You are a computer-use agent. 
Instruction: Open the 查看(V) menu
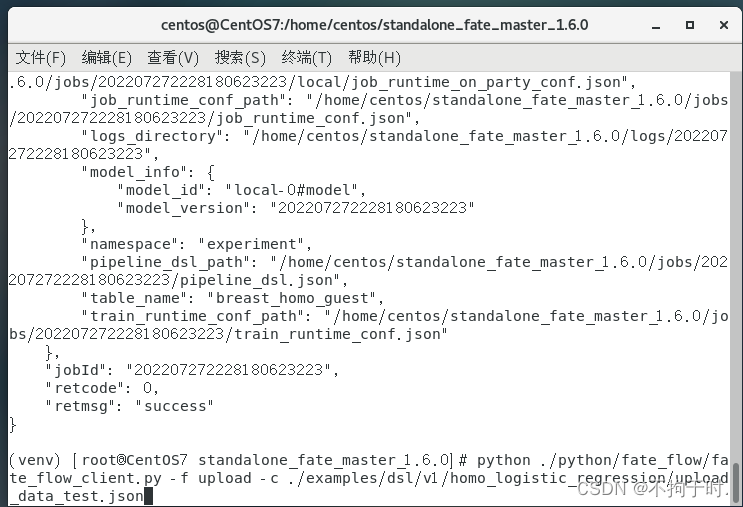[x=173, y=58]
